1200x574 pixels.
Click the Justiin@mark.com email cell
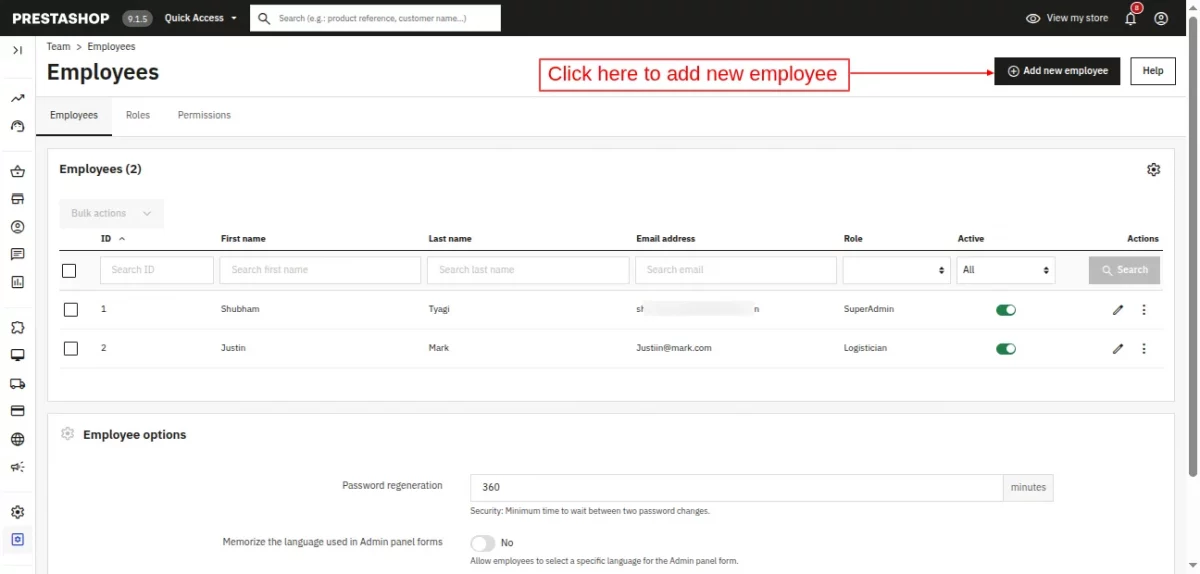coord(674,348)
